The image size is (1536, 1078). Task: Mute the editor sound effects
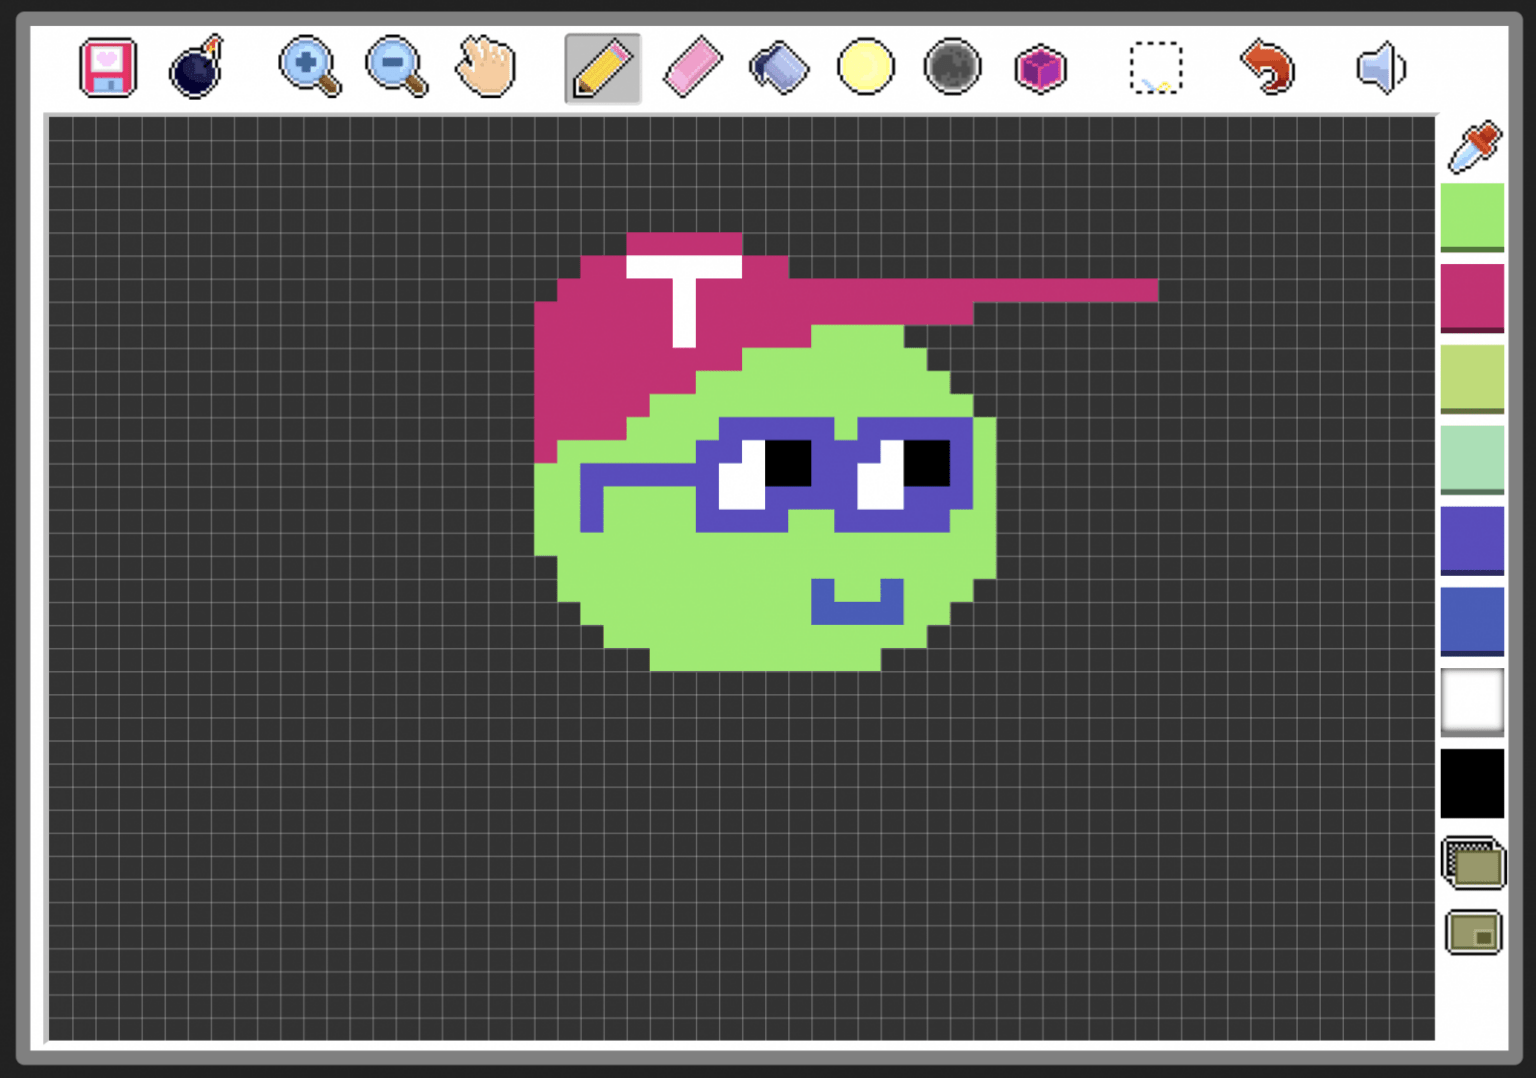1380,67
